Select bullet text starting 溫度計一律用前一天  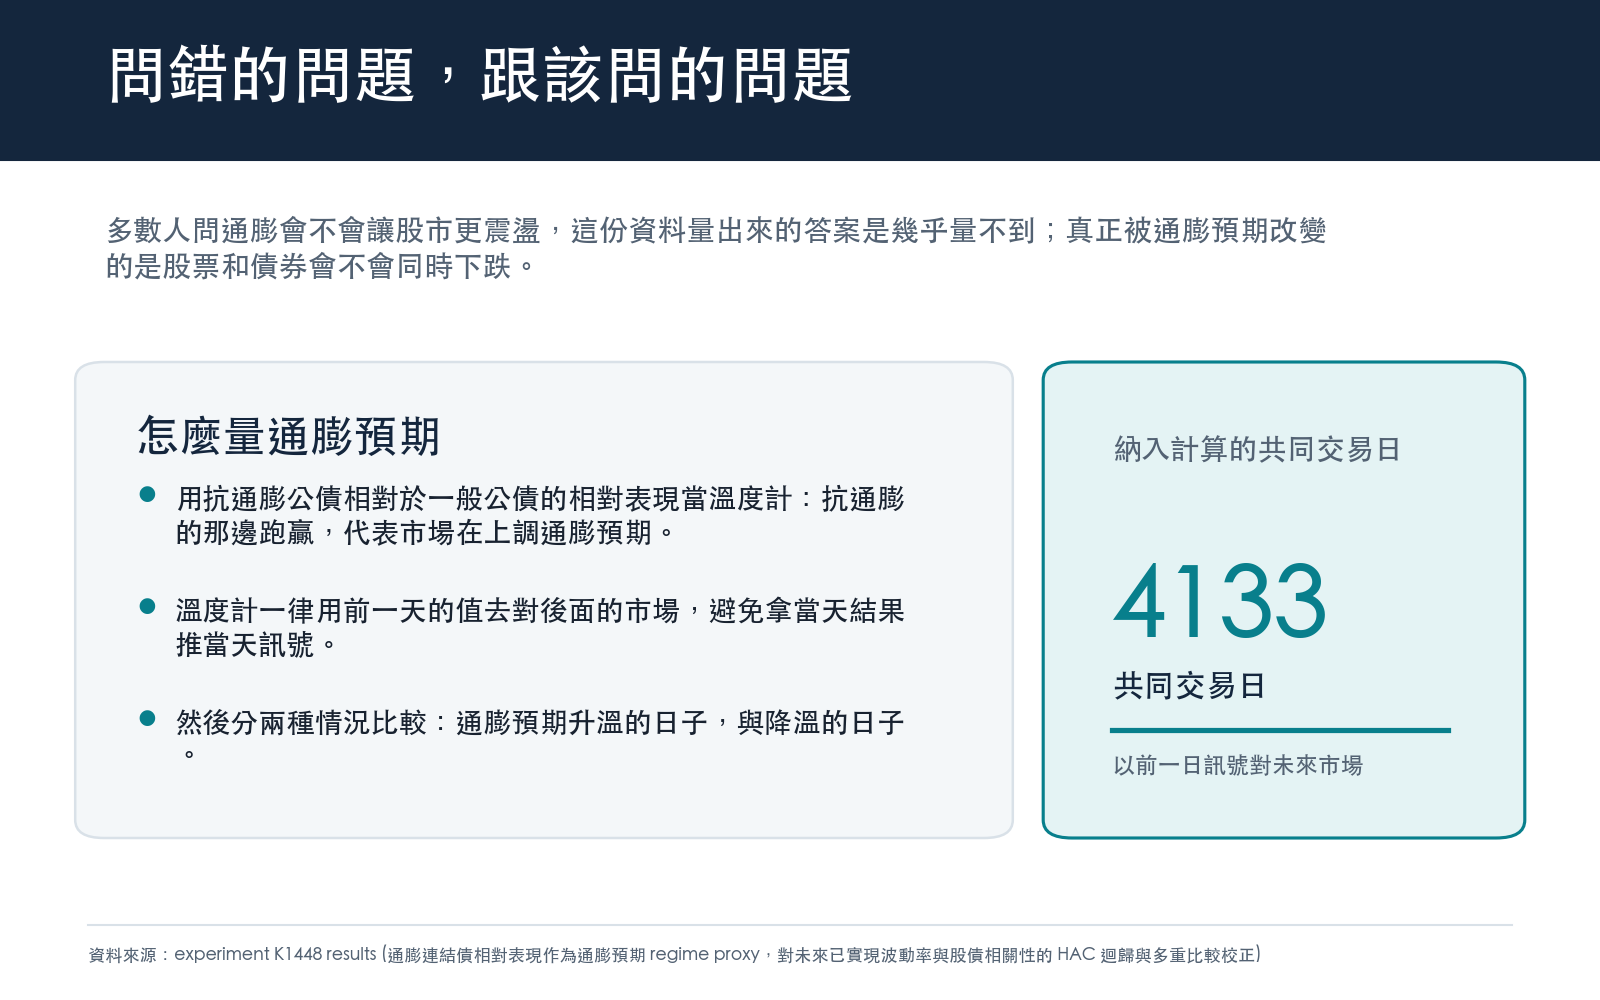coord(540,627)
